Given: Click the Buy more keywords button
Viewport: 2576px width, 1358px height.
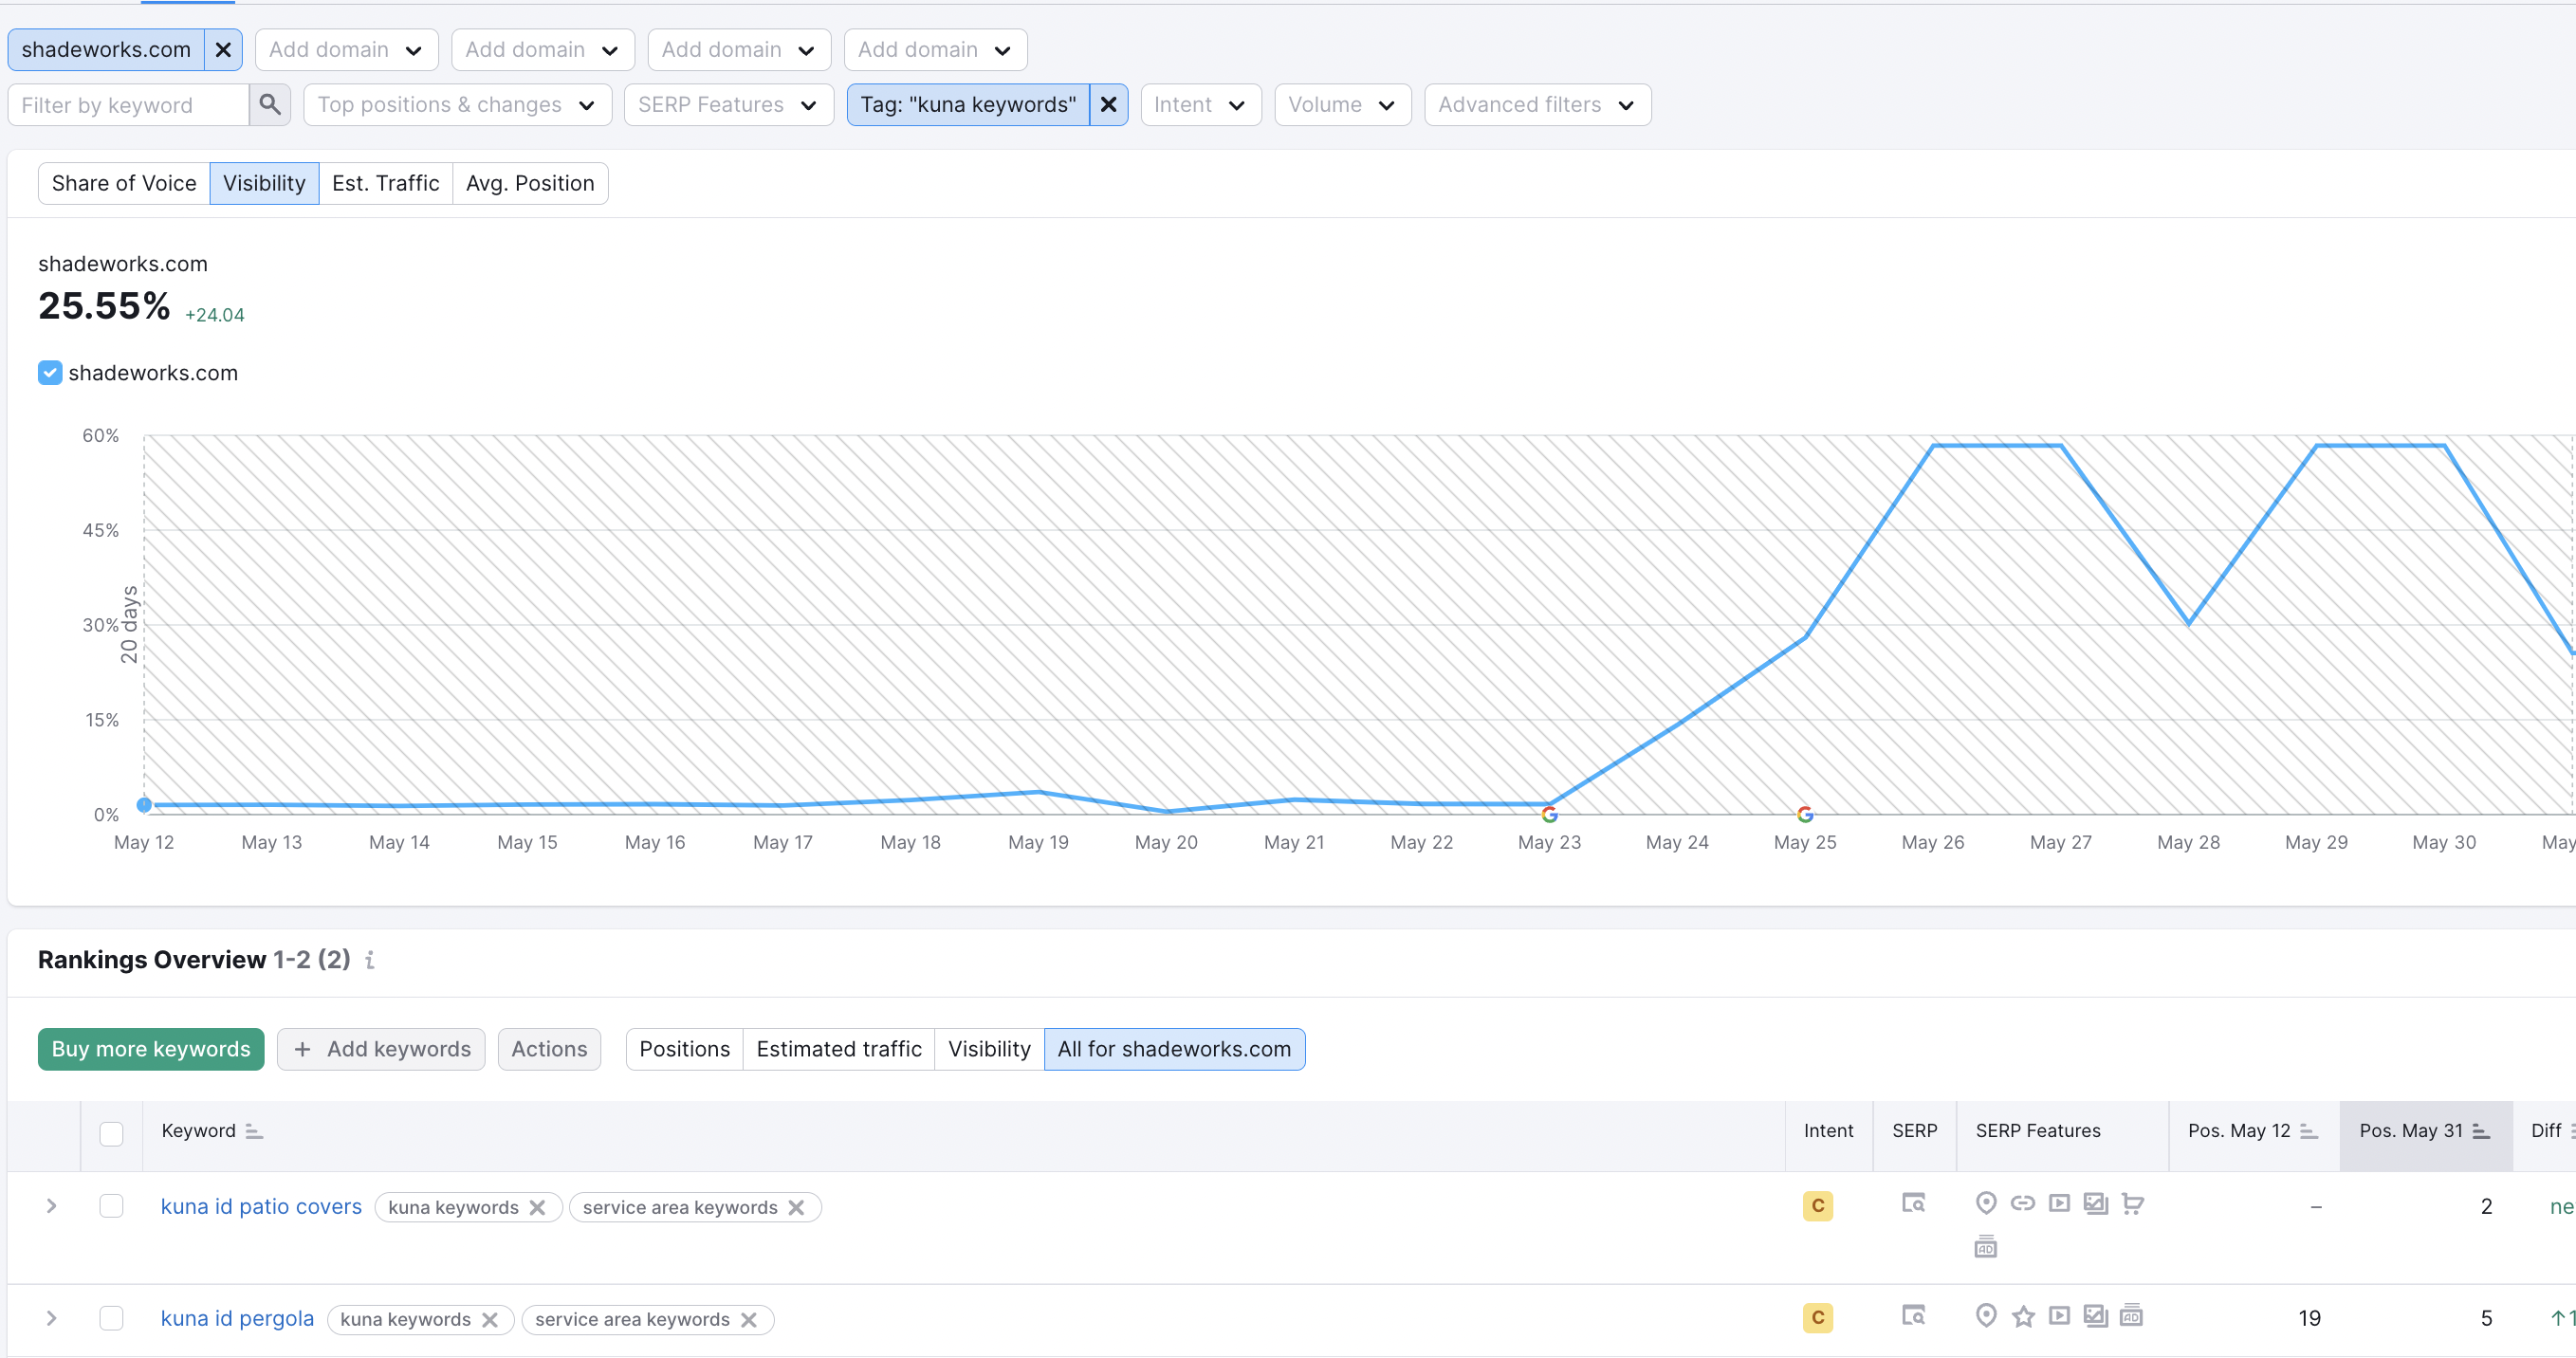Looking at the screenshot, I should (151, 1049).
